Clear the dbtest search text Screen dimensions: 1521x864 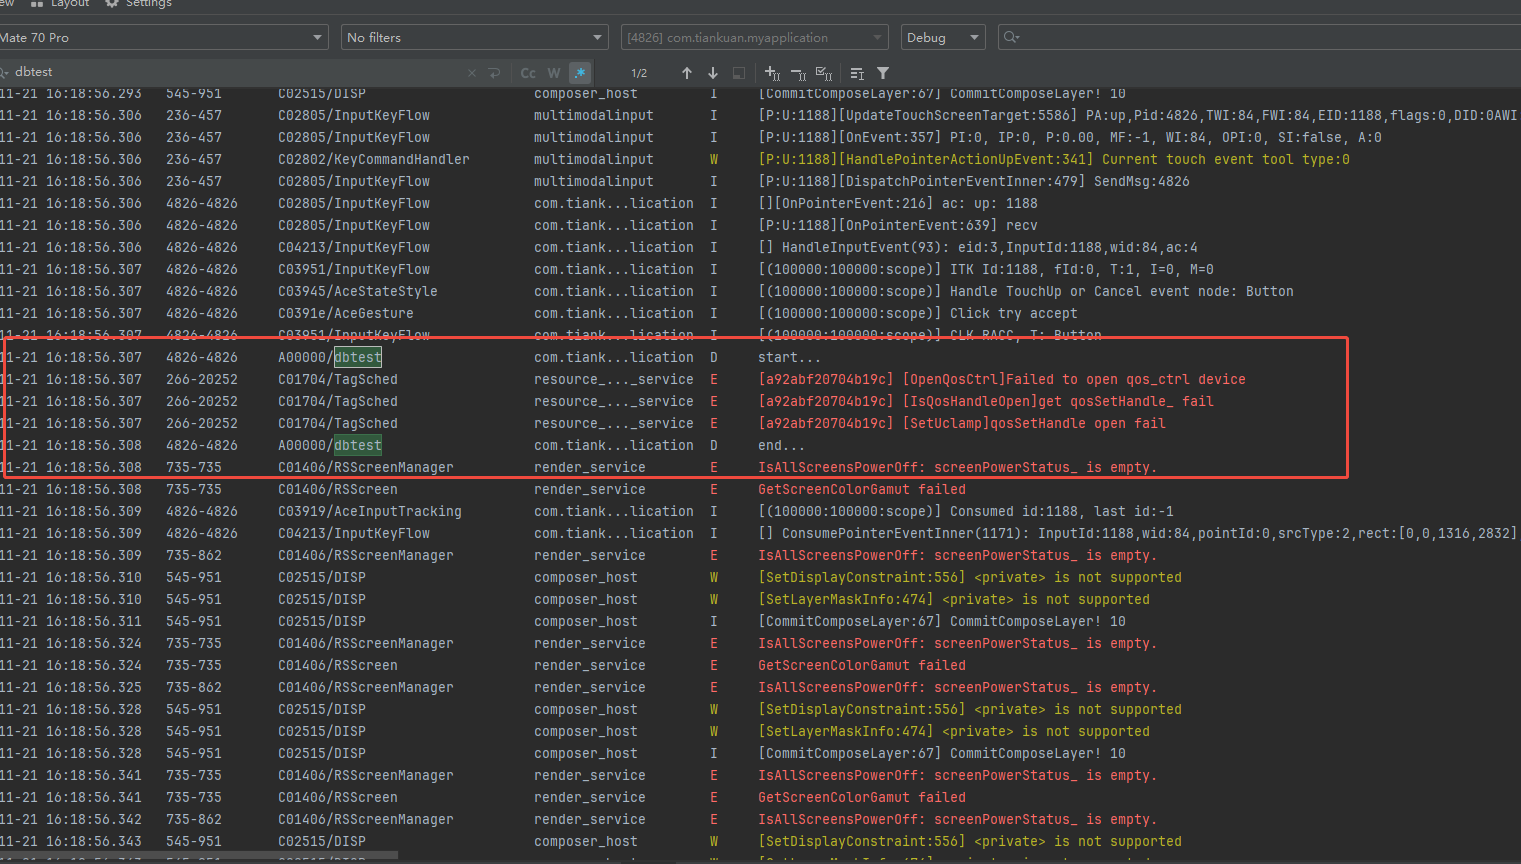472,73
